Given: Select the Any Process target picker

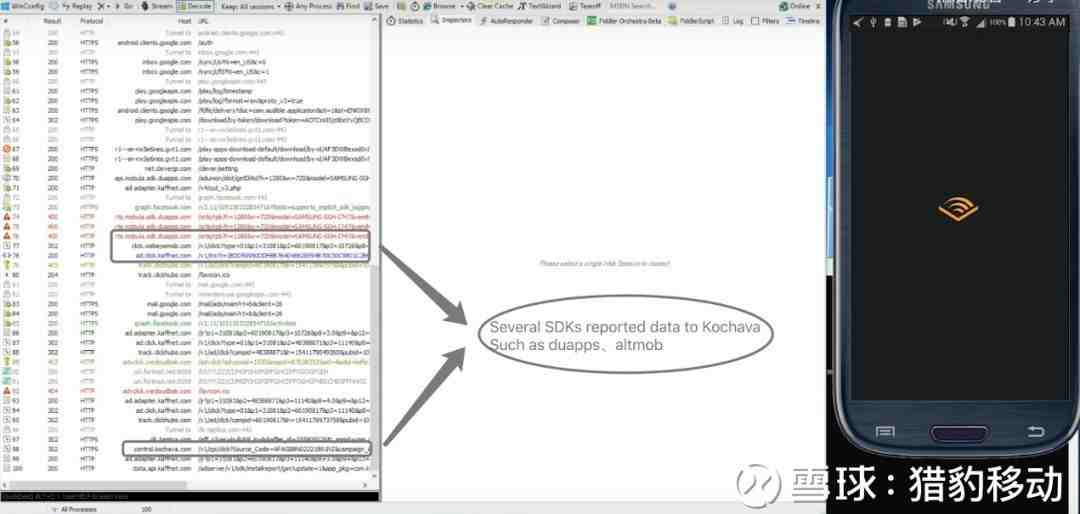Looking at the screenshot, I should point(309,6).
